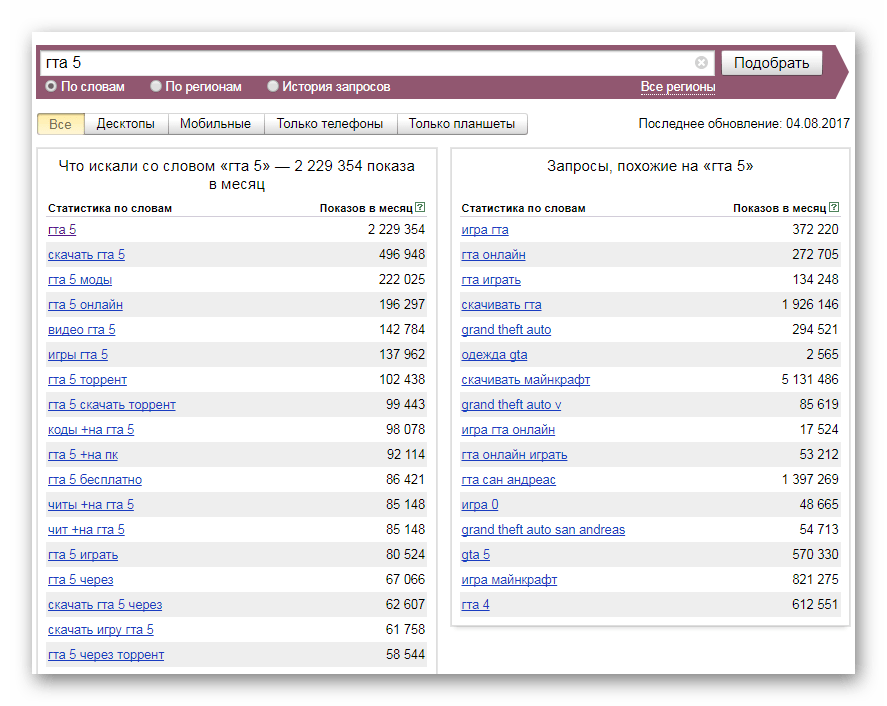
Task: Open the 'игра гта онлайн' link
Action: point(508,429)
